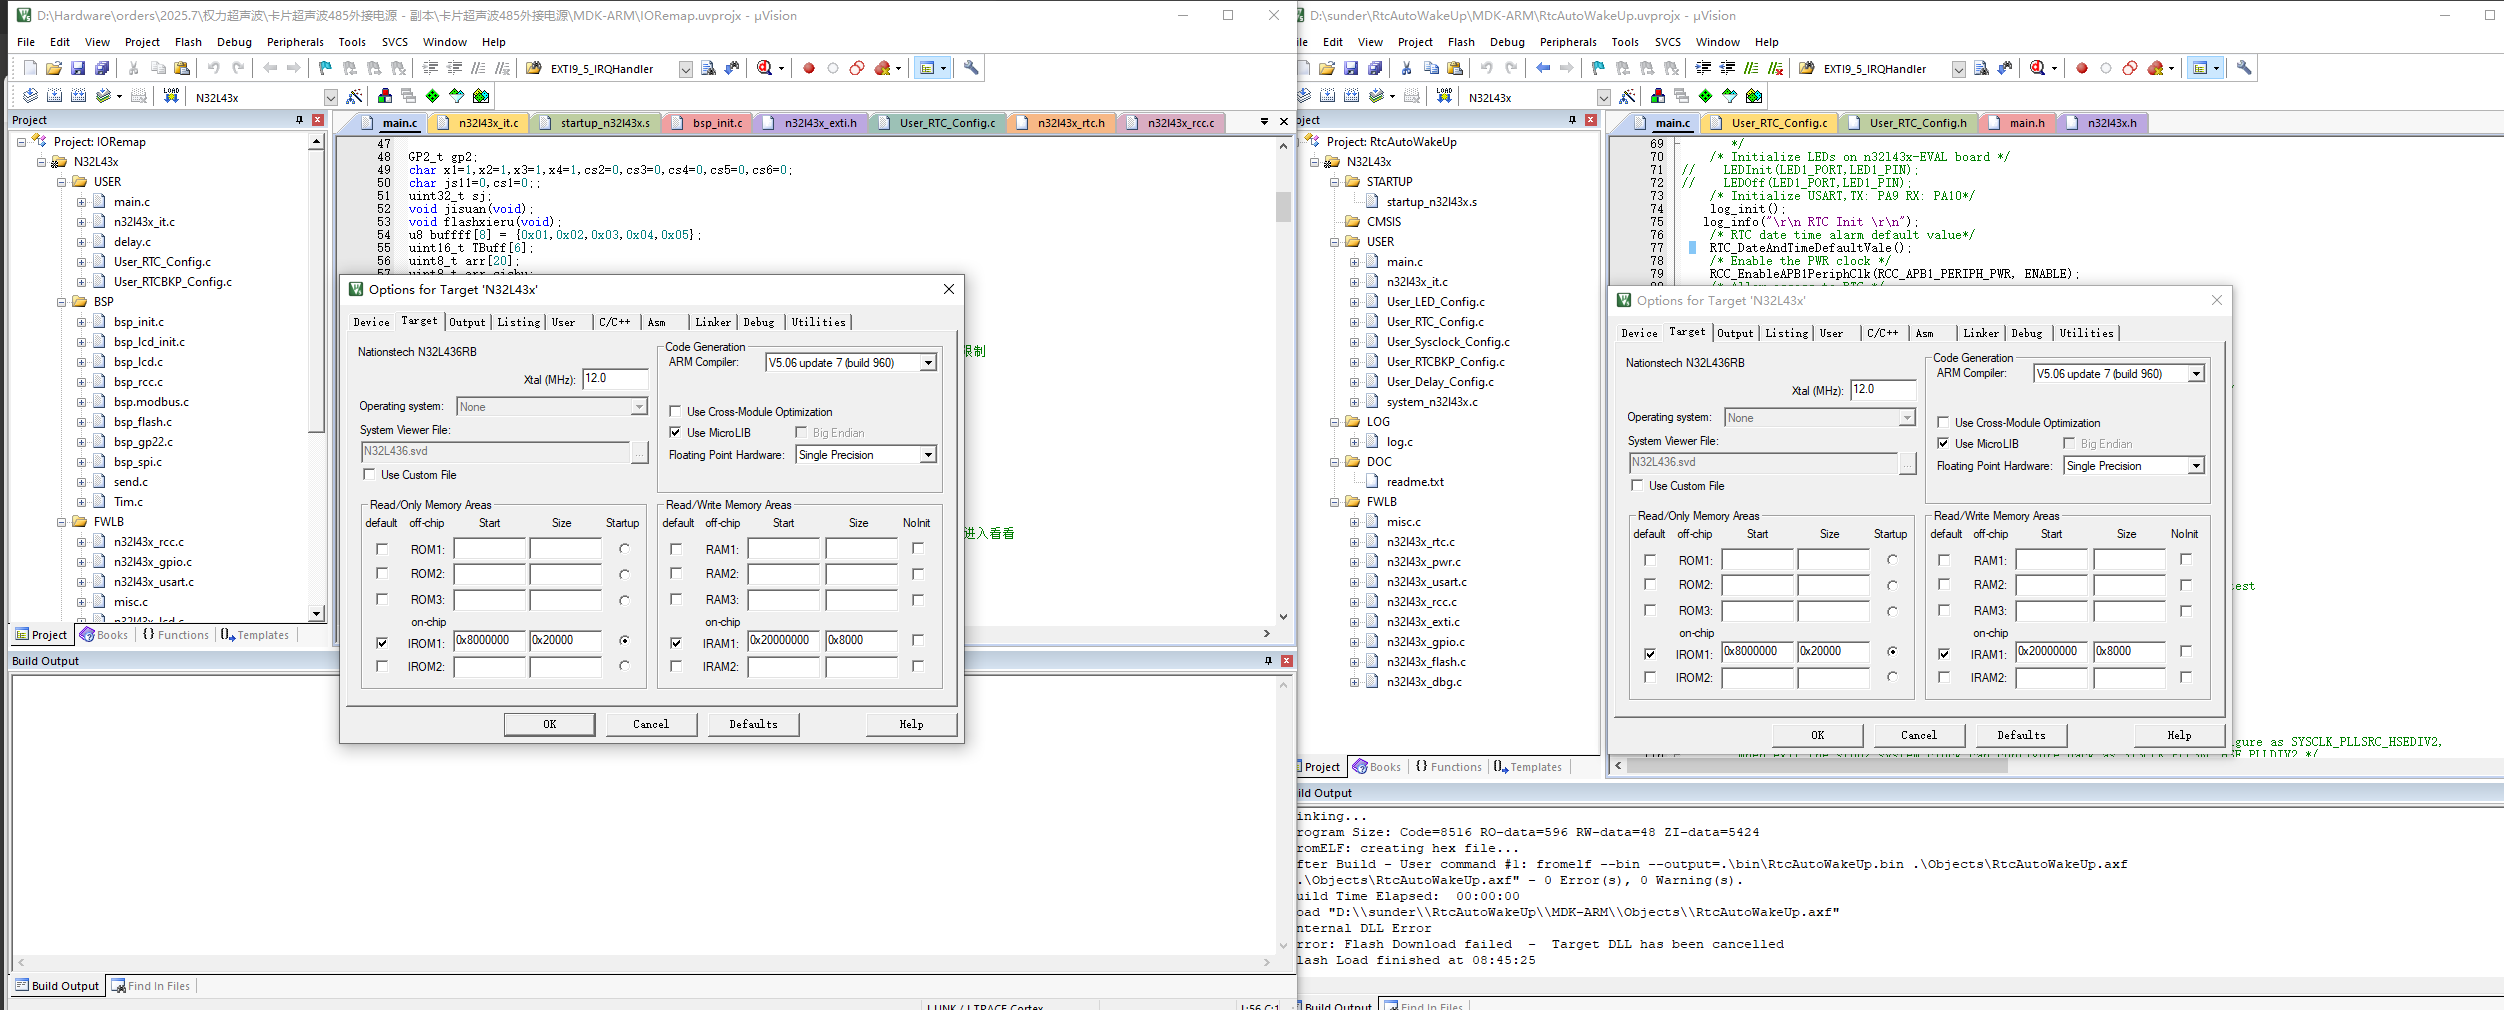Check Use Custom File in left dialog

click(369, 474)
